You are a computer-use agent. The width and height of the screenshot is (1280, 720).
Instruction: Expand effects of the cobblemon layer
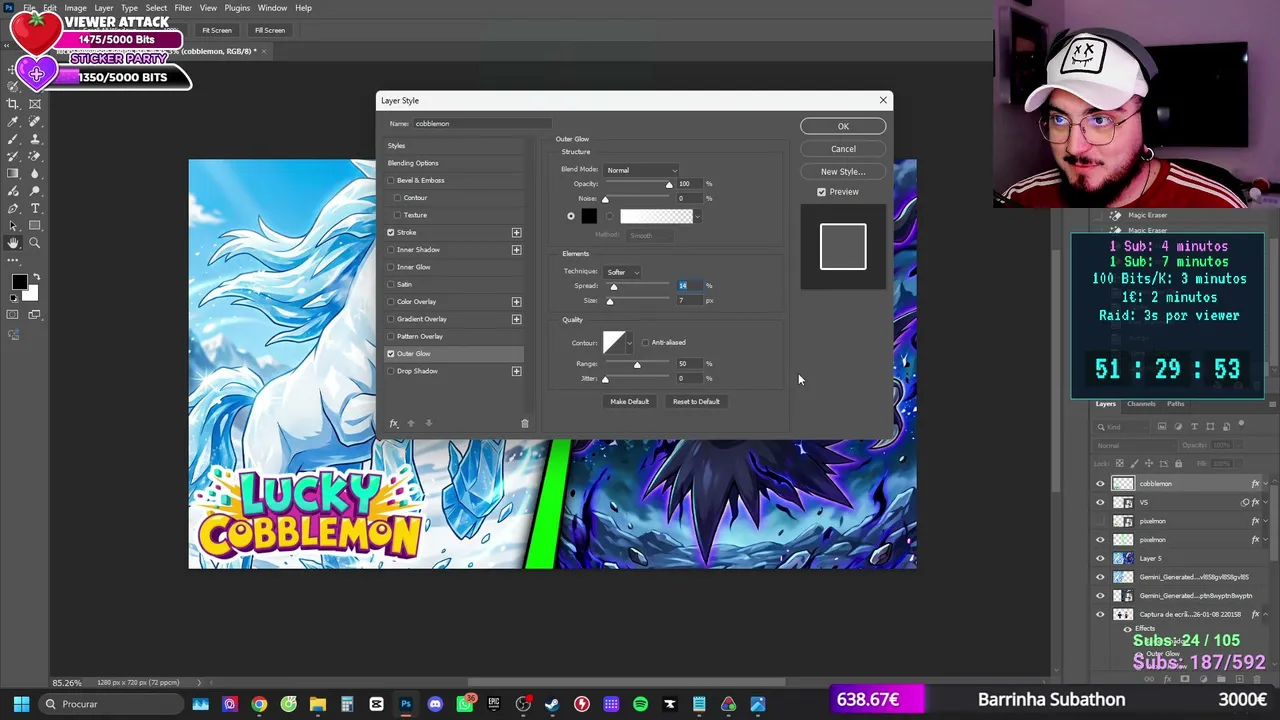[x=1266, y=484]
